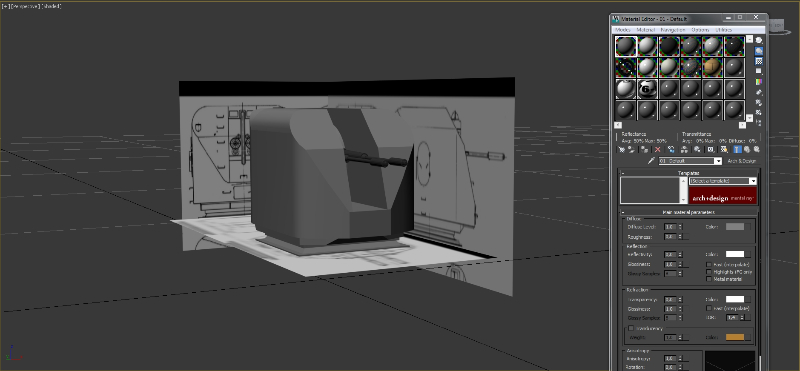Click the red X Reset Map icon
The height and width of the screenshot is (371, 800).
click(658, 150)
